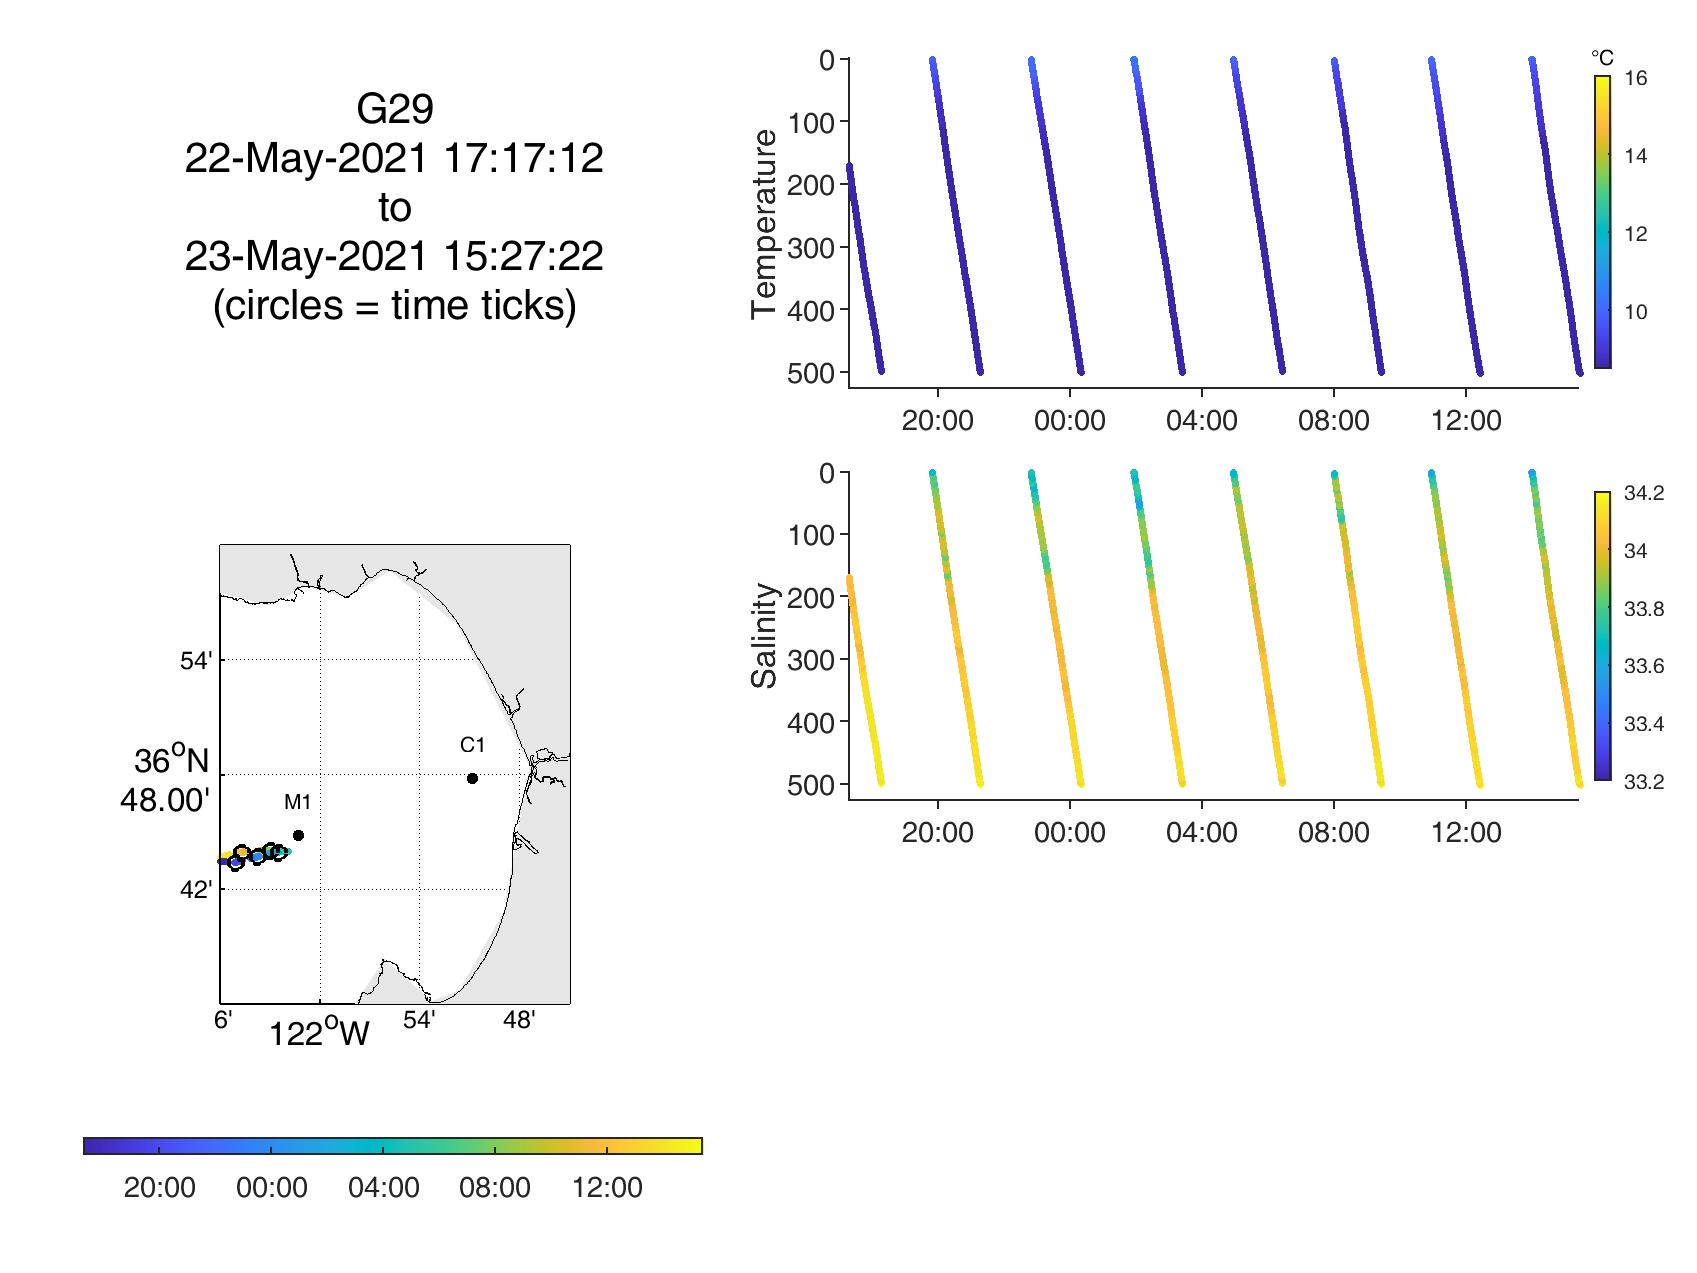
Task: Click the first partial temperature profile line
Action: click(x=865, y=270)
